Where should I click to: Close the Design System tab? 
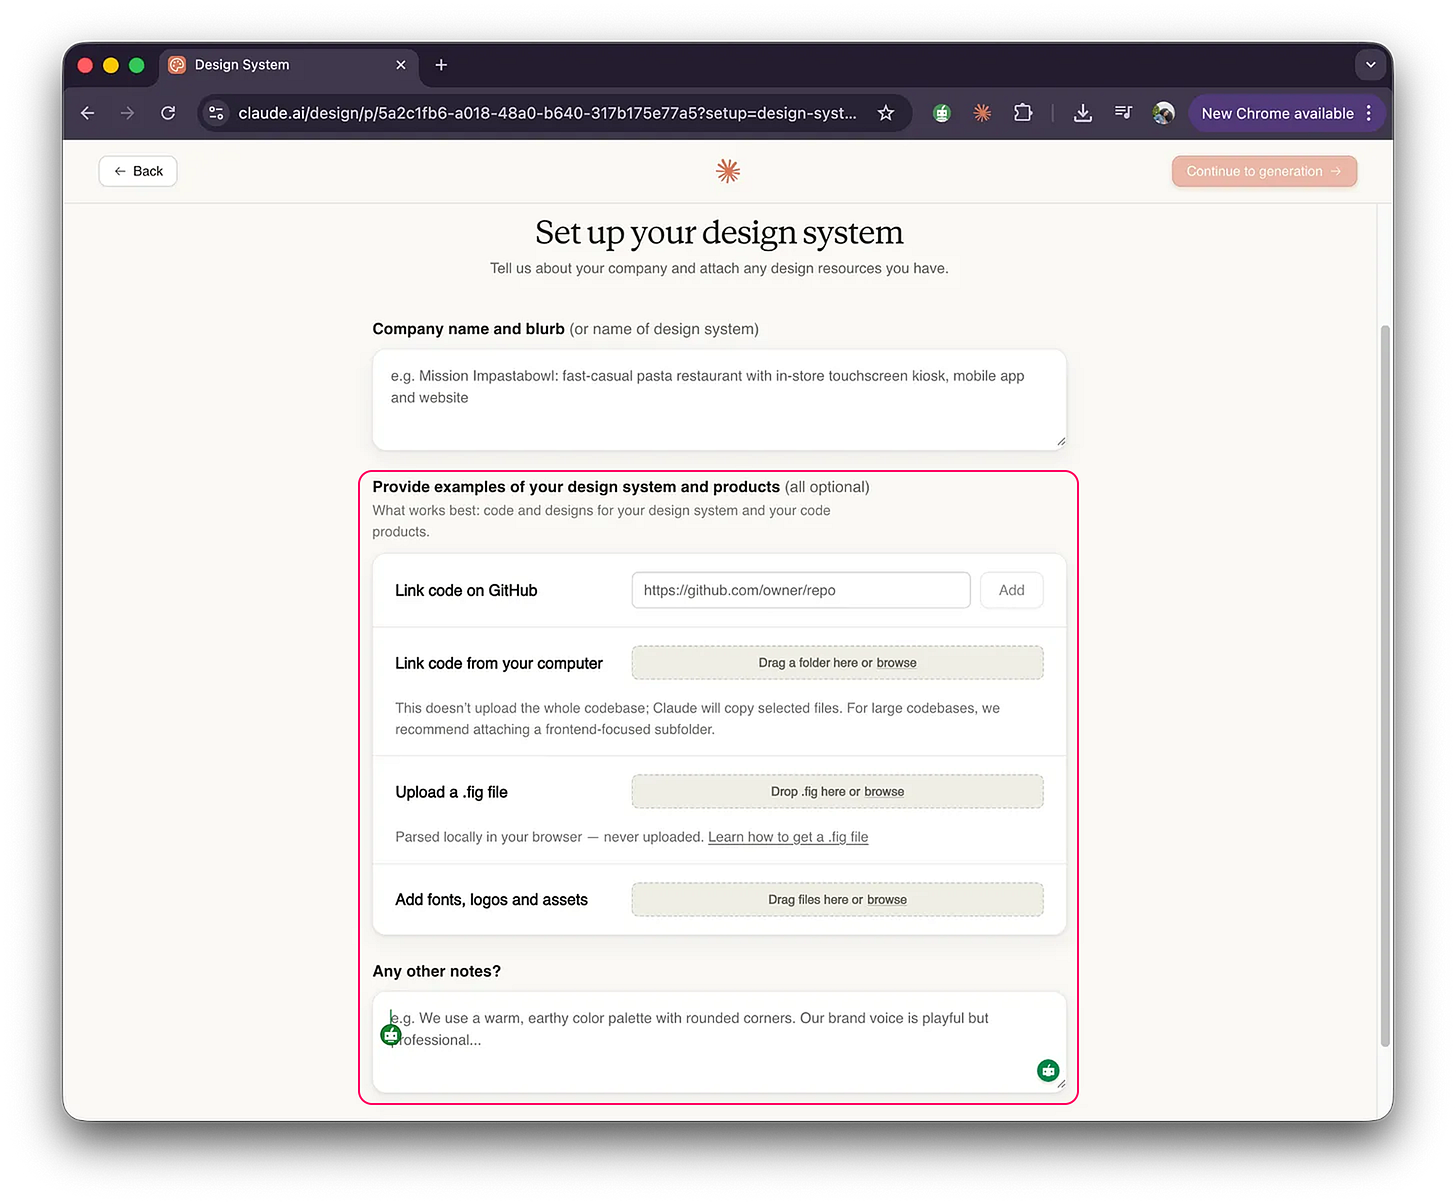pos(401,65)
